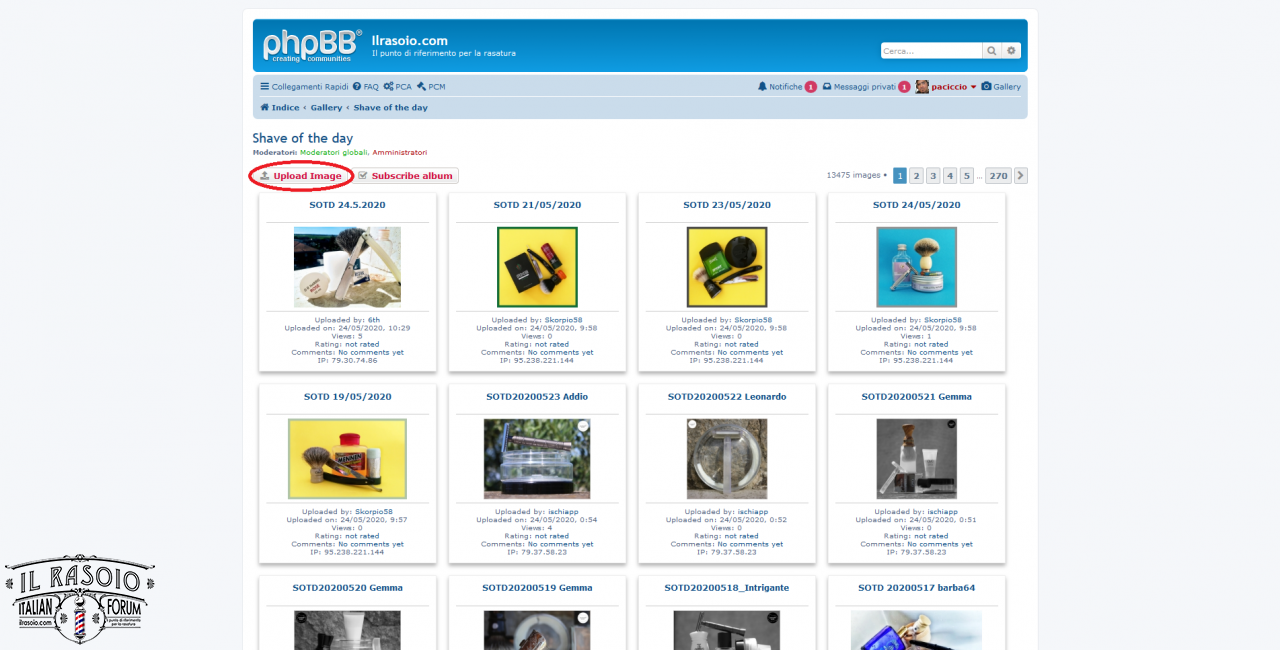Open the FAQ page
The height and width of the screenshot is (650, 1280).
point(365,87)
